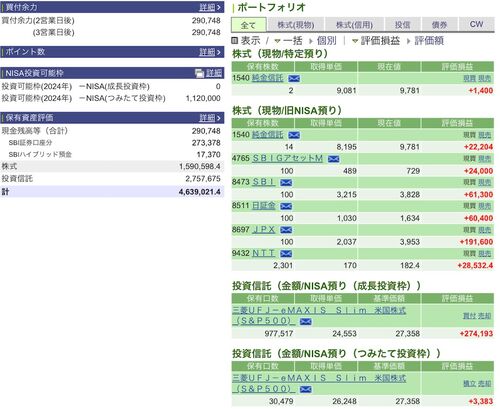Screen dimensions: 500x409
Task: Click the NTT gain value +28,532.4
Action: 475,266
